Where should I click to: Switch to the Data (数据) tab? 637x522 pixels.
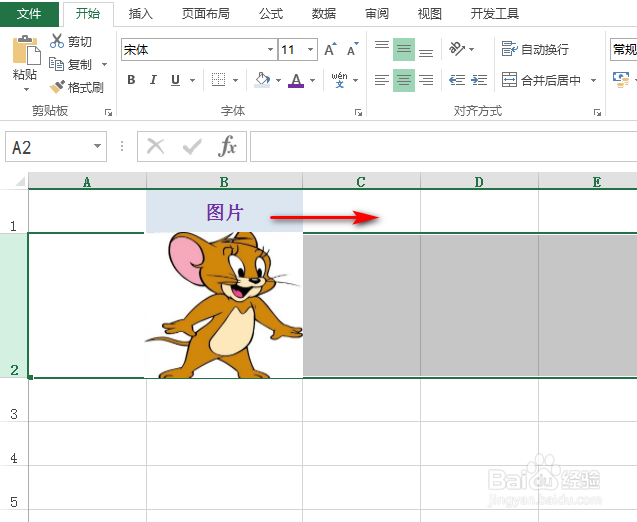coord(324,14)
